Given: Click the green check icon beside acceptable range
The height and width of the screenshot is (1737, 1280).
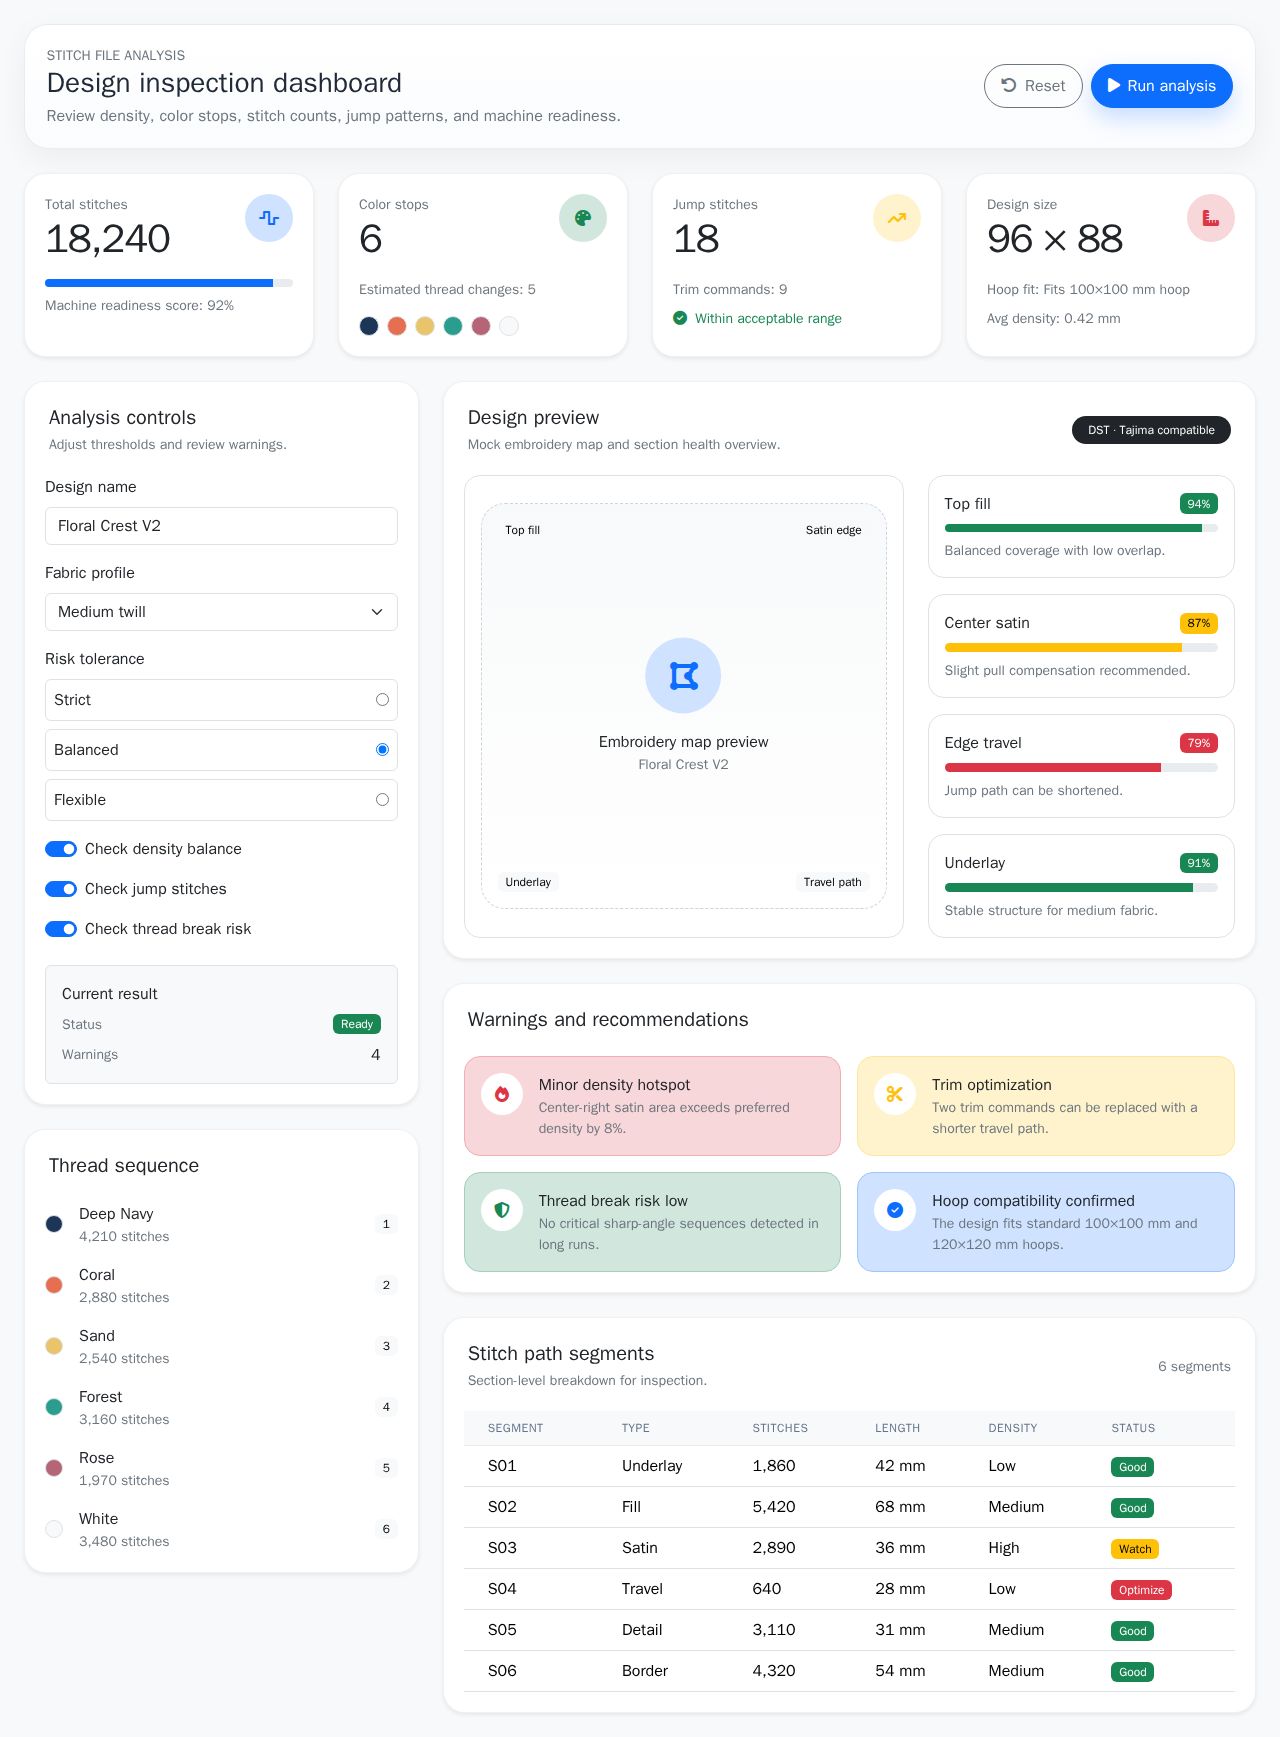Looking at the screenshot, I should (680, 318).
